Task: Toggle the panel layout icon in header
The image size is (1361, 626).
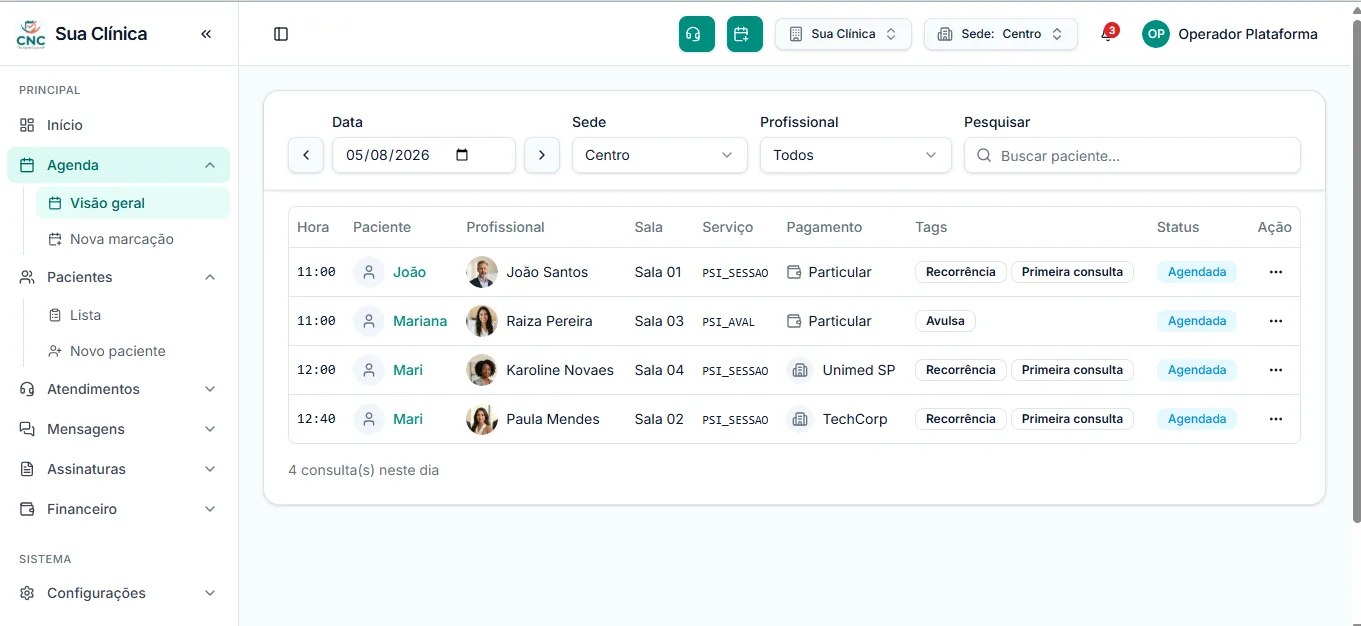Action: 281,34
